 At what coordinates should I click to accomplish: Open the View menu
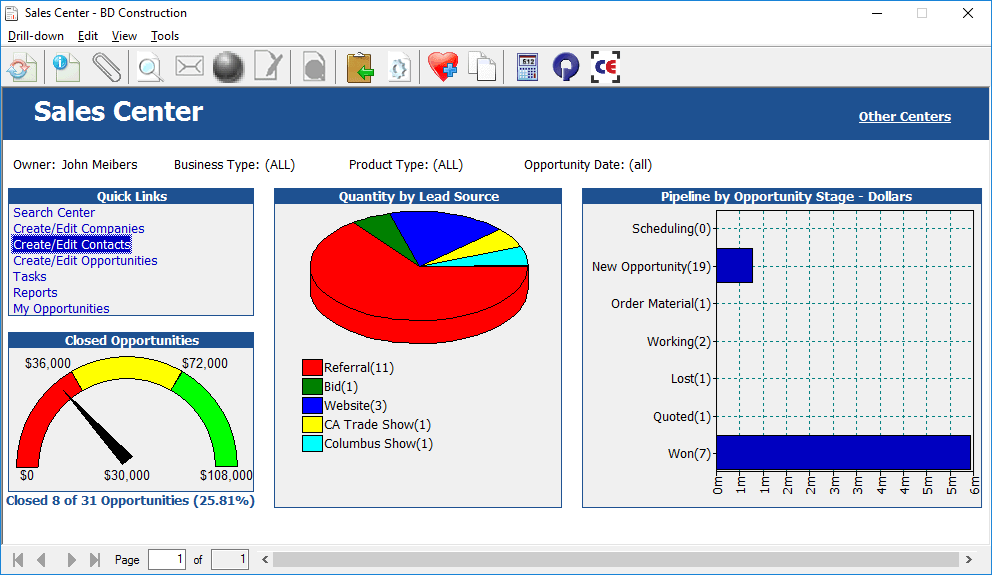(124, 36)
